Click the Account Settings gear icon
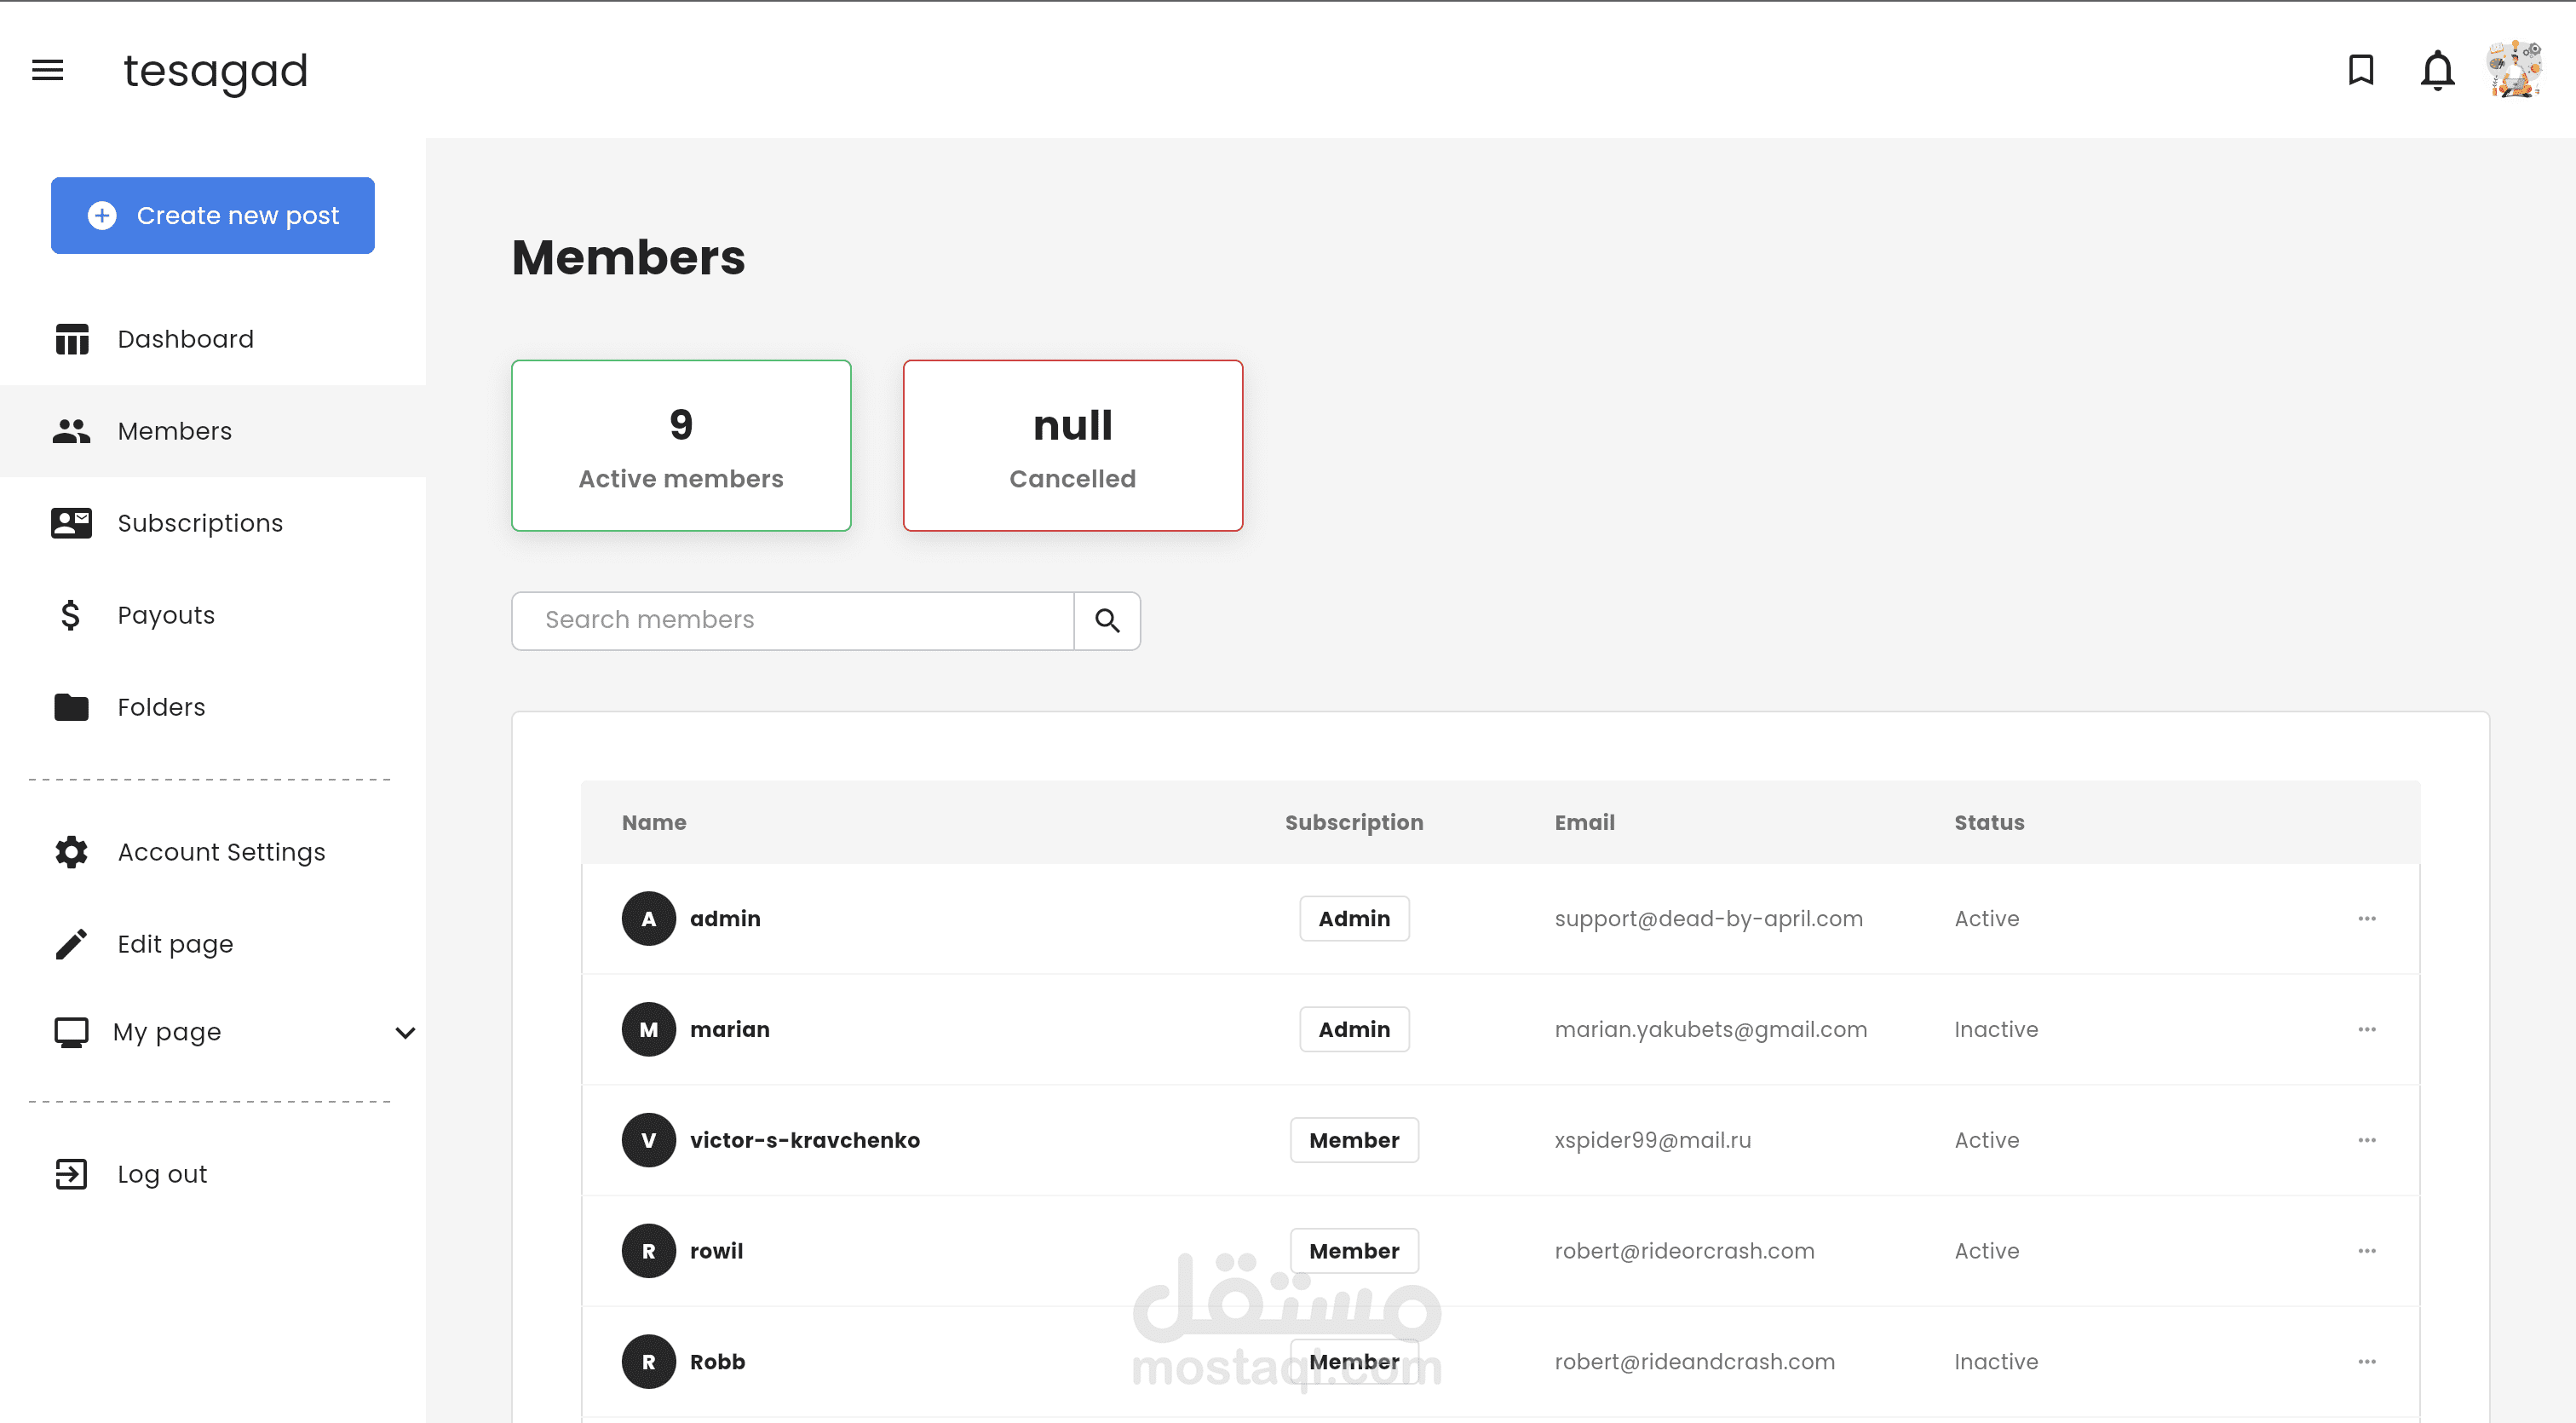The image size is (2576, 1423). pos(71,852)
